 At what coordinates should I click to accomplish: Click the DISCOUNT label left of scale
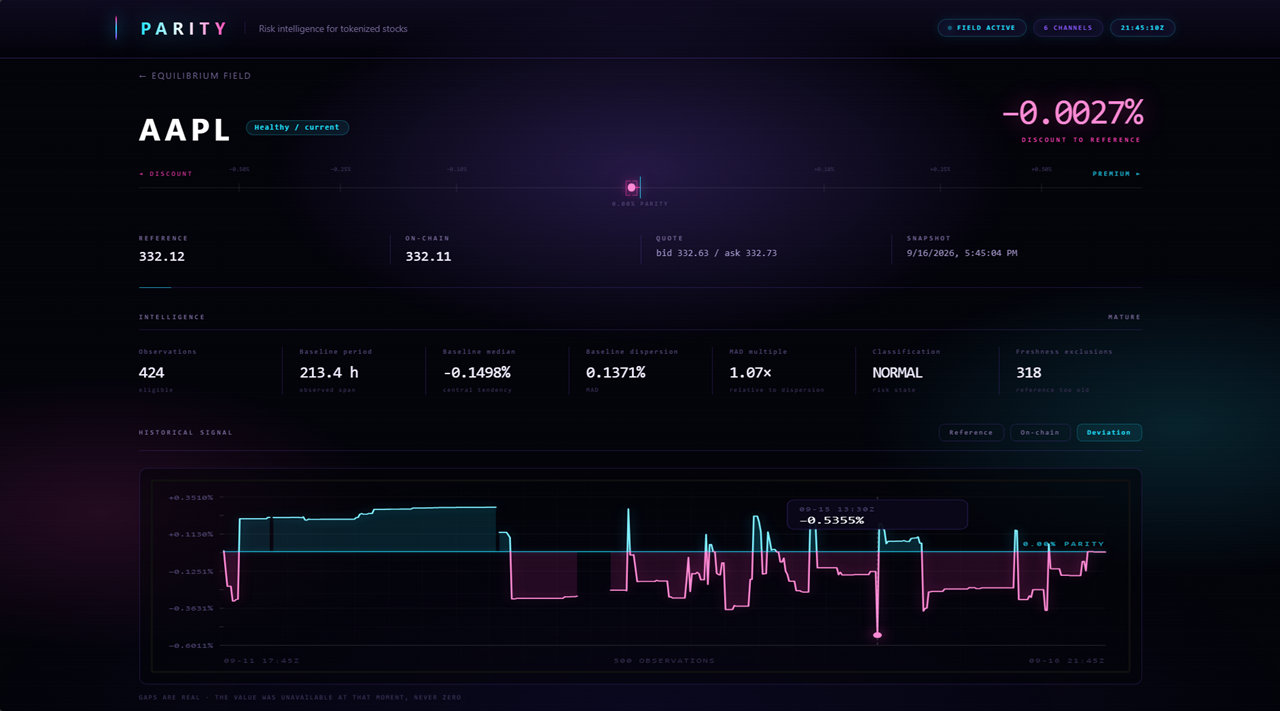166,174
